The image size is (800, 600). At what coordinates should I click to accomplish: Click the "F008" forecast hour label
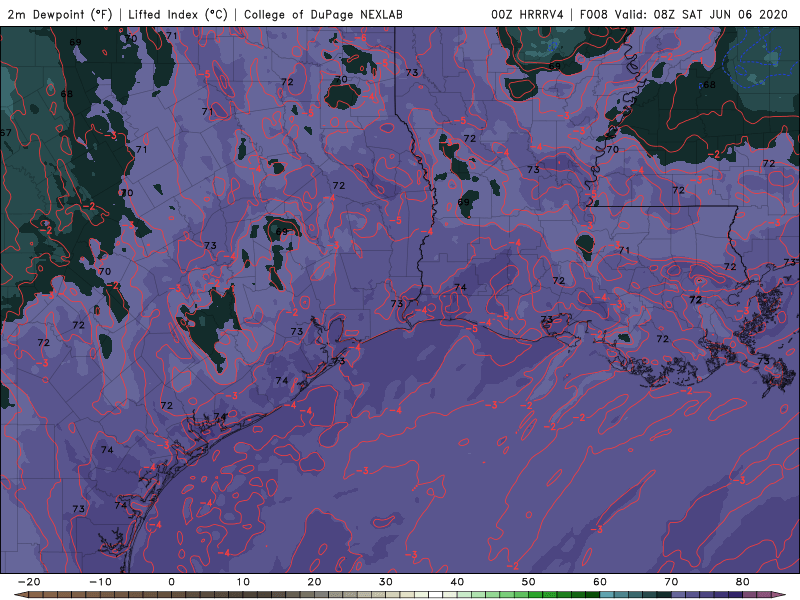coord(594,15)
